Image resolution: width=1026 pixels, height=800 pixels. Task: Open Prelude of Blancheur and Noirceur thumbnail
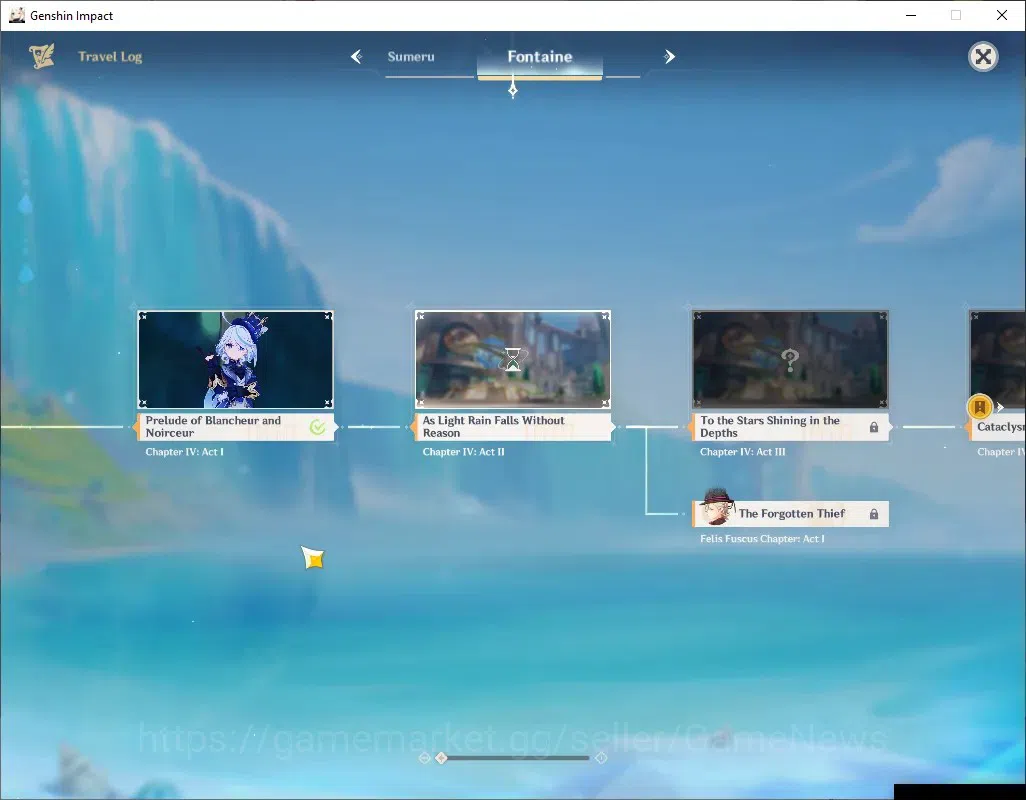(x=236, y=360)
